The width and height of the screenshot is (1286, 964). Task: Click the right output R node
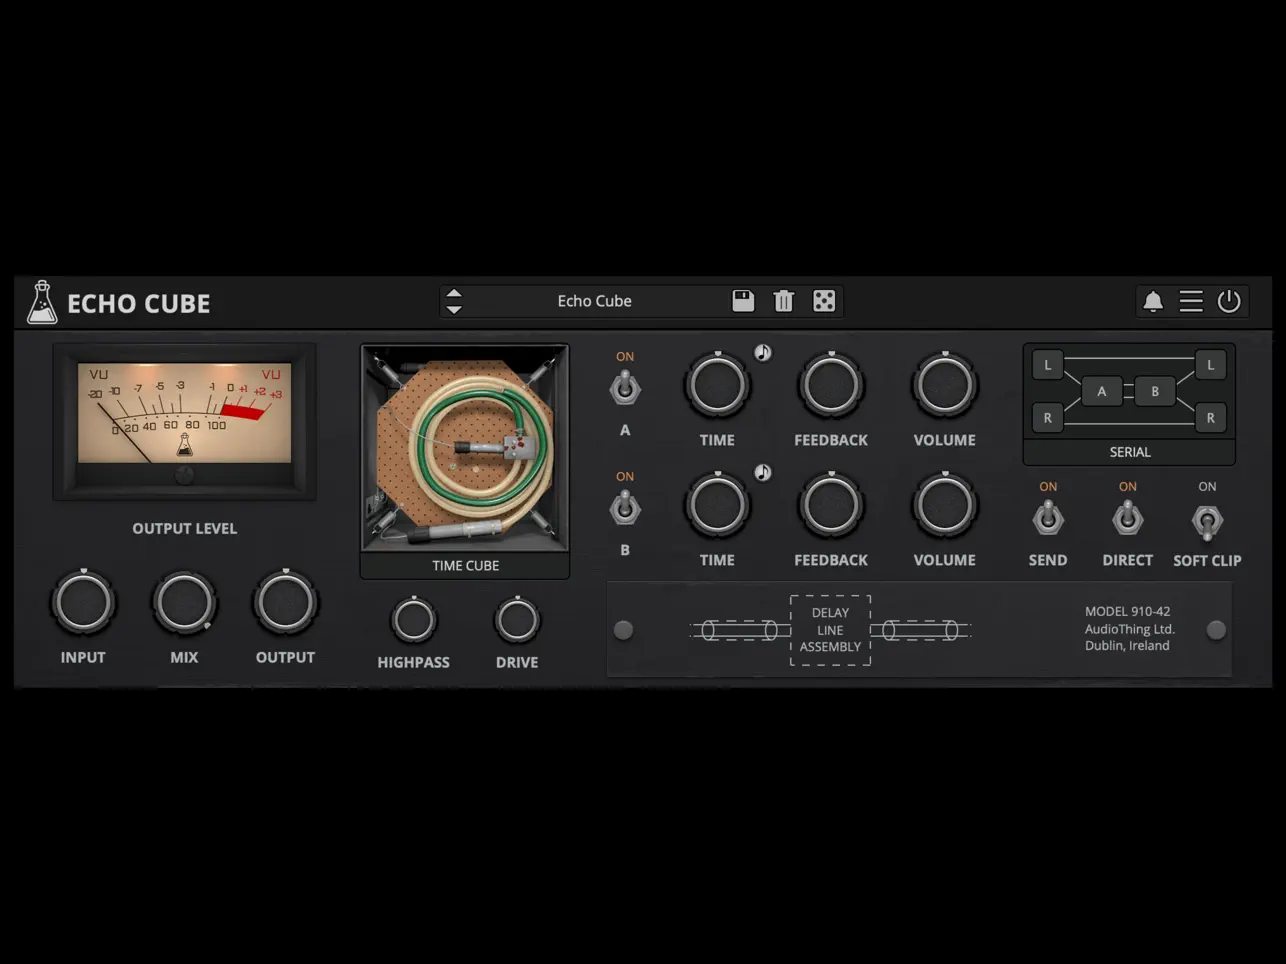click(x=1210, y=418)
